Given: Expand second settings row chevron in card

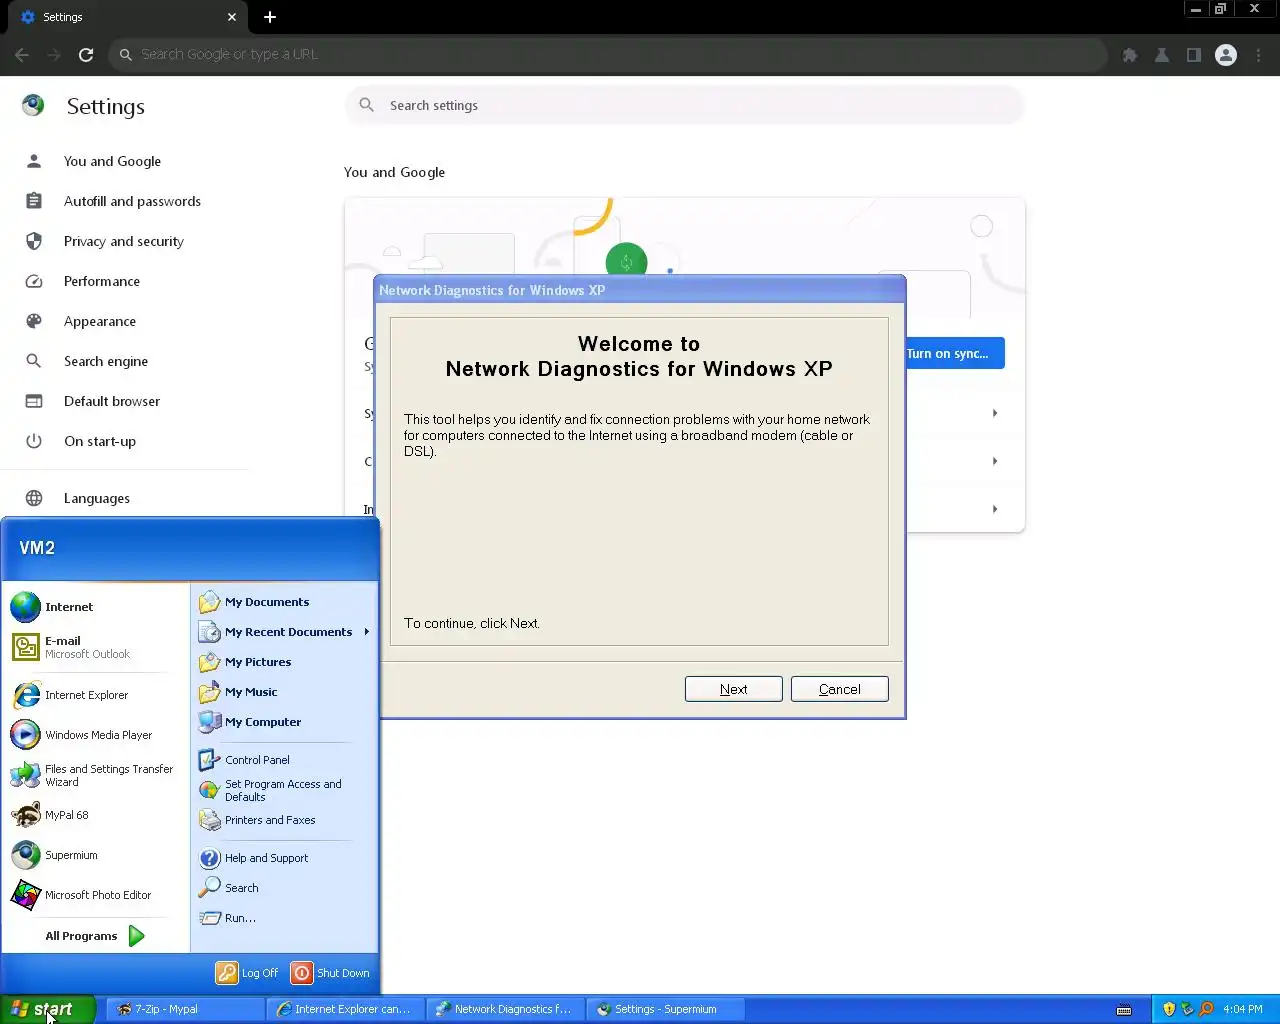Looking at the screenshot, I should coord(994,461).
